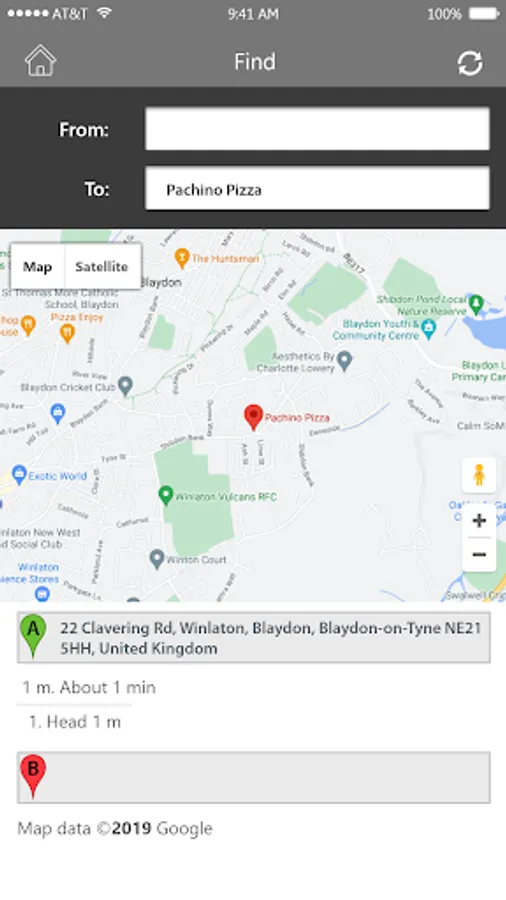The height and width of the screenshot is (900, 506).
Task: Zoom out with the minus button
Action: (x=479, y=554)
